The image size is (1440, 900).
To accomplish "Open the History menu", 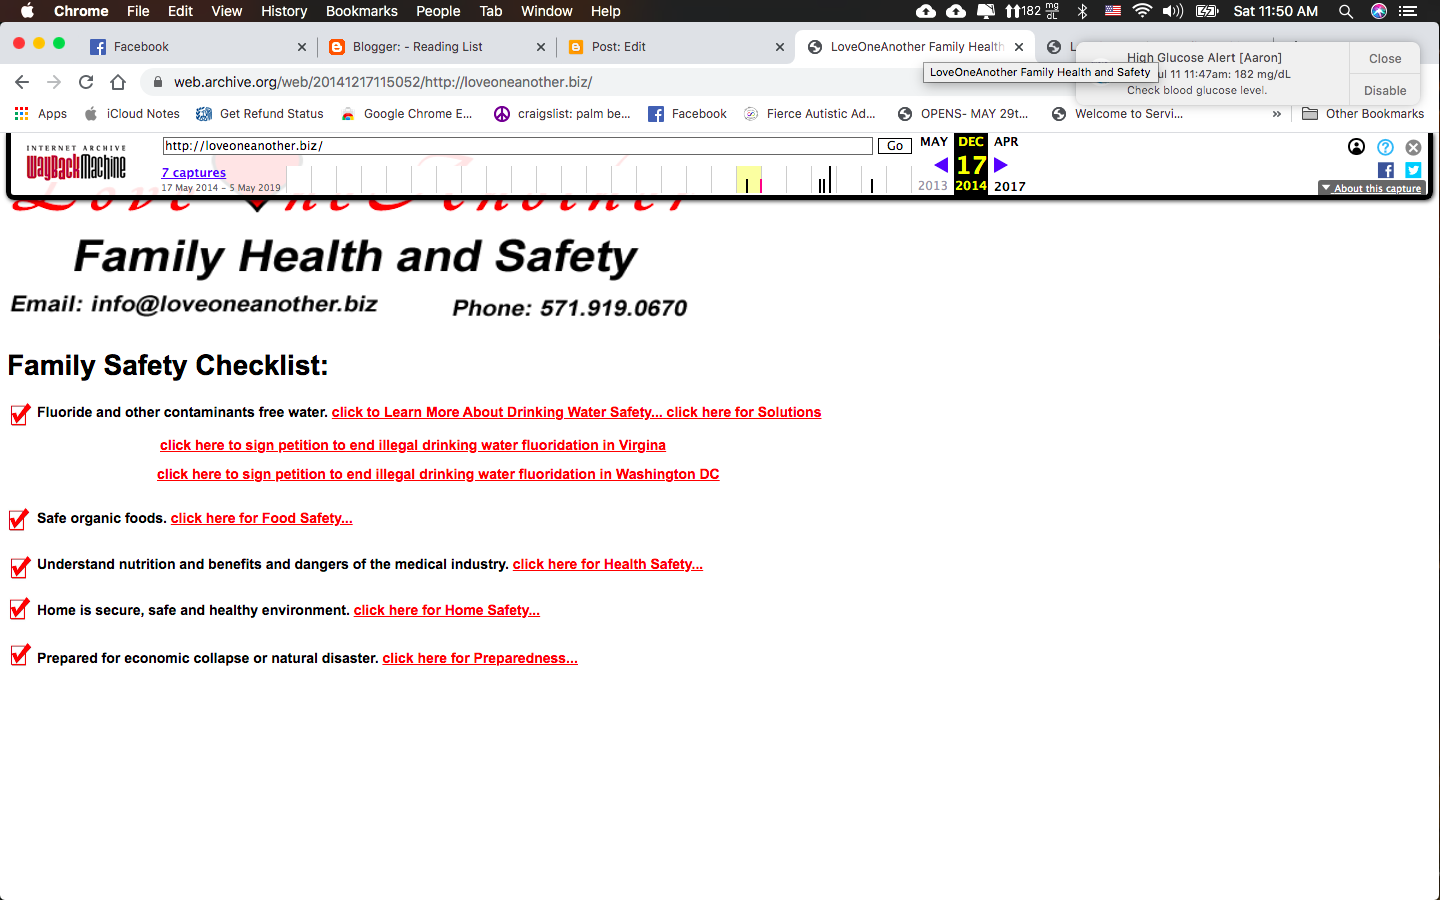I will (x=284, y=11).
